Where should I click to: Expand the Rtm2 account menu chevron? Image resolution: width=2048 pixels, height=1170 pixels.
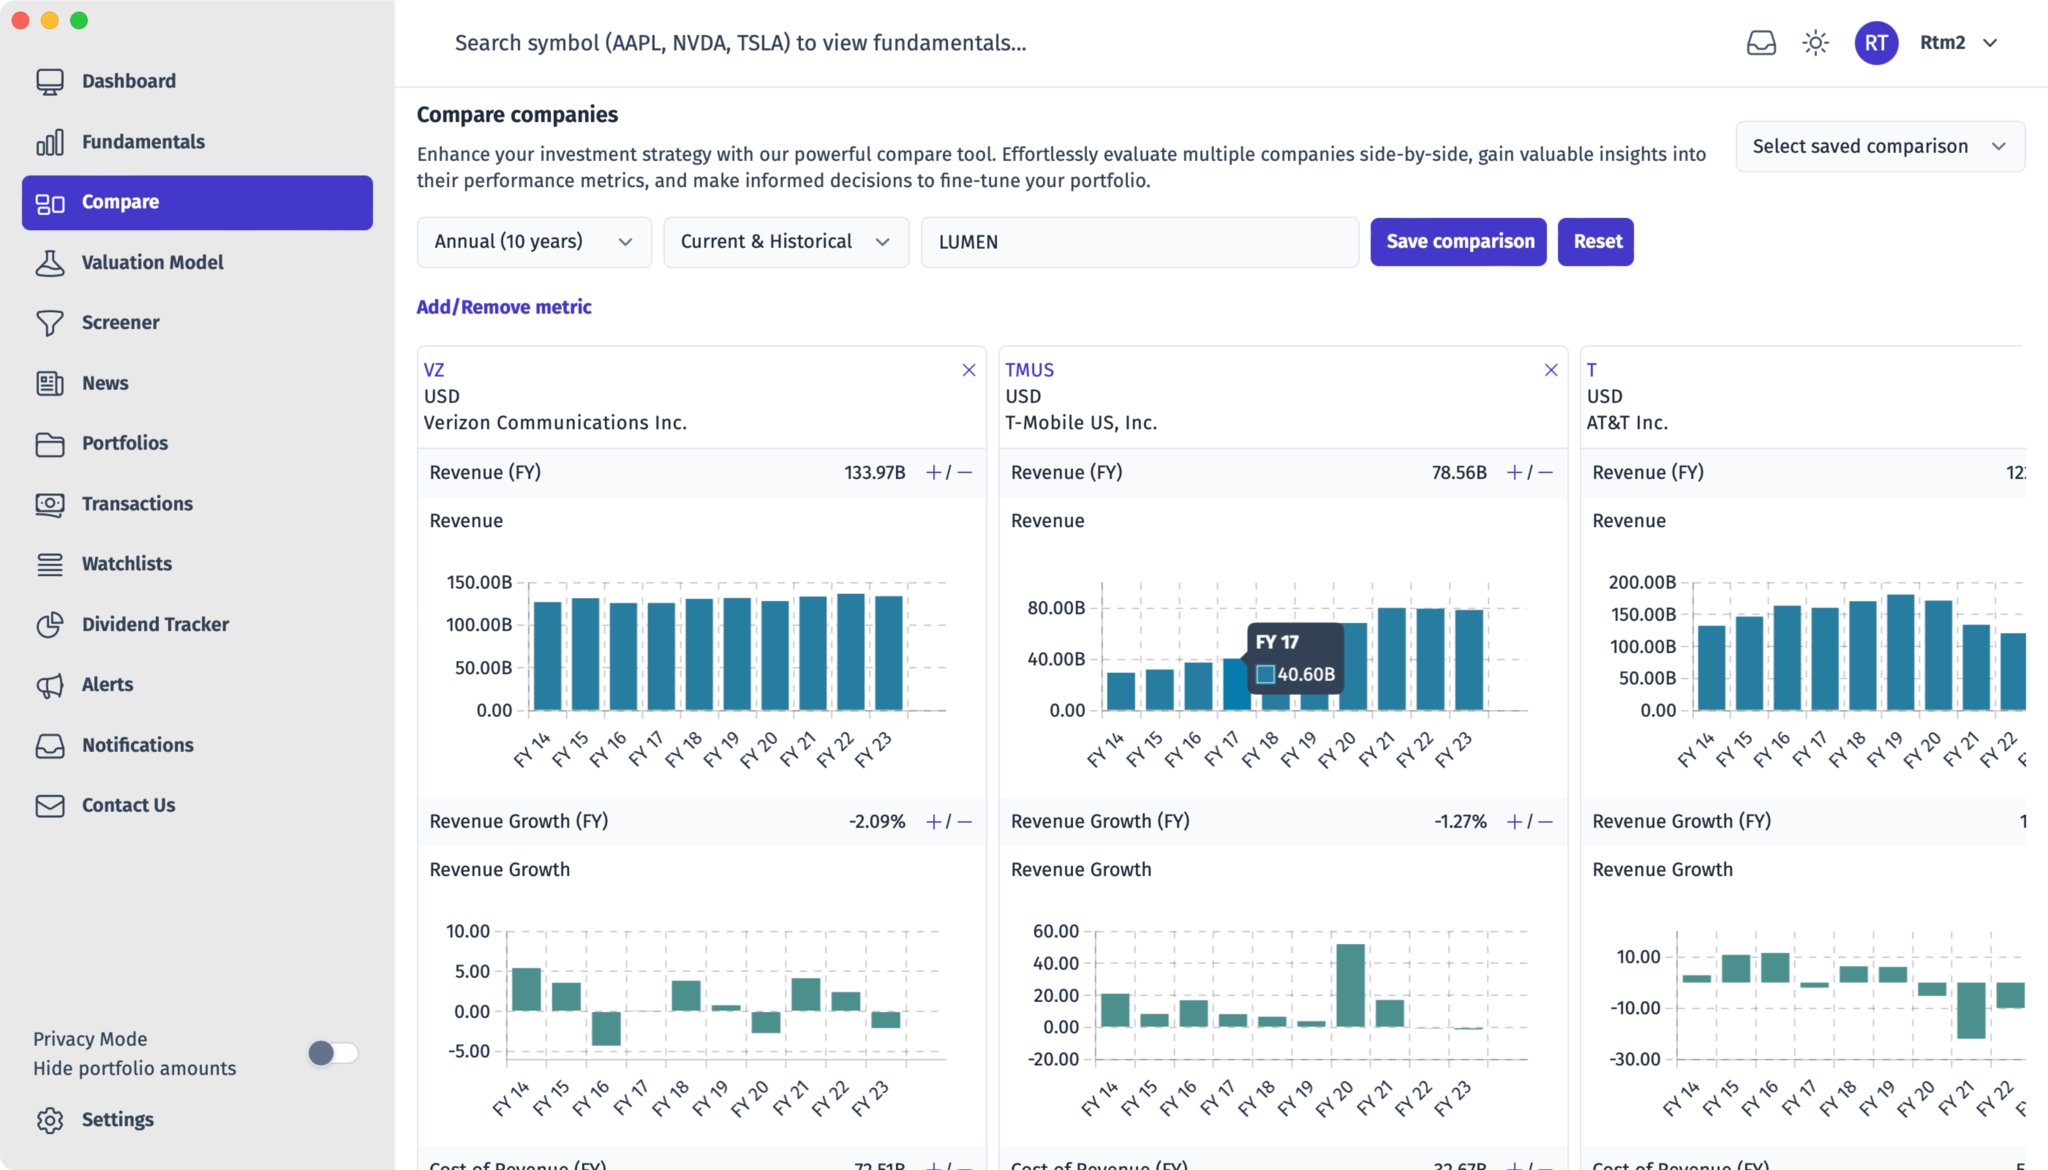(1990, 43)
